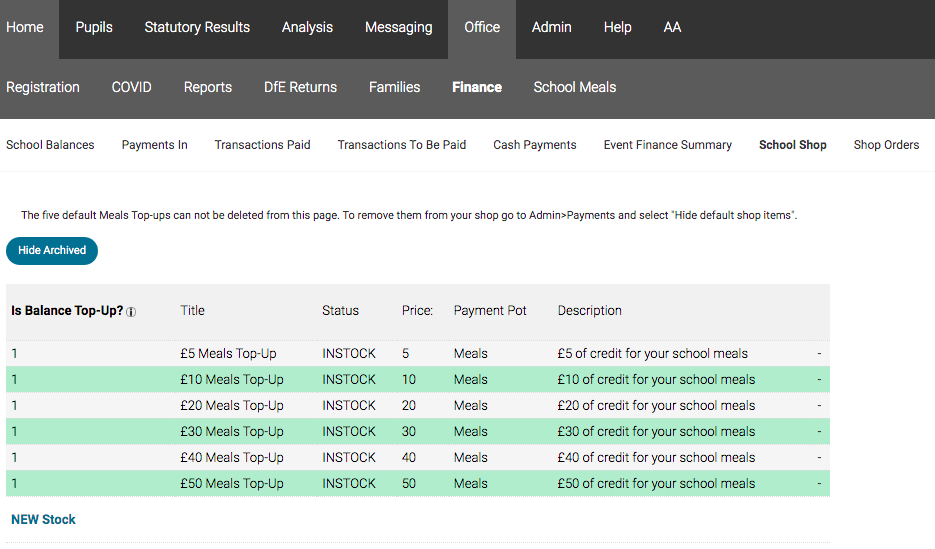Navigate to the Families section
The height and width of the screenshot is (549, 935).
tap(394, 87)
